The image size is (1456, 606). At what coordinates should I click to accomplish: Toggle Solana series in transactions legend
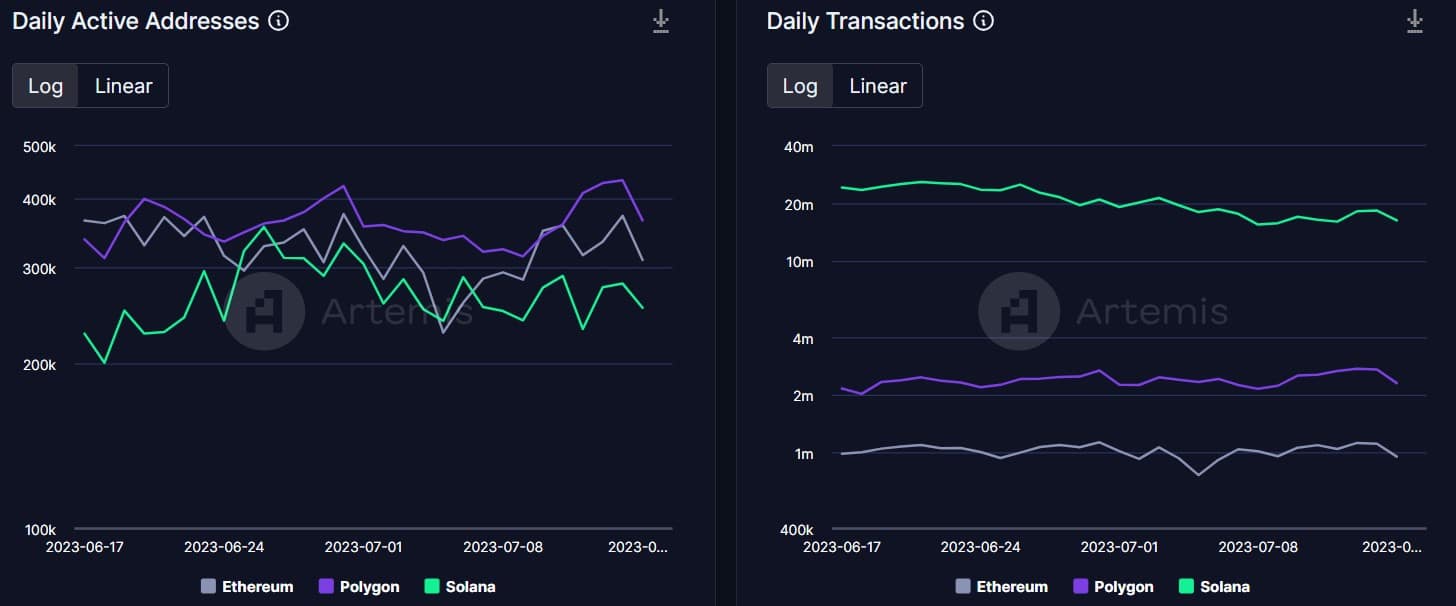(x=1215, y=587)
